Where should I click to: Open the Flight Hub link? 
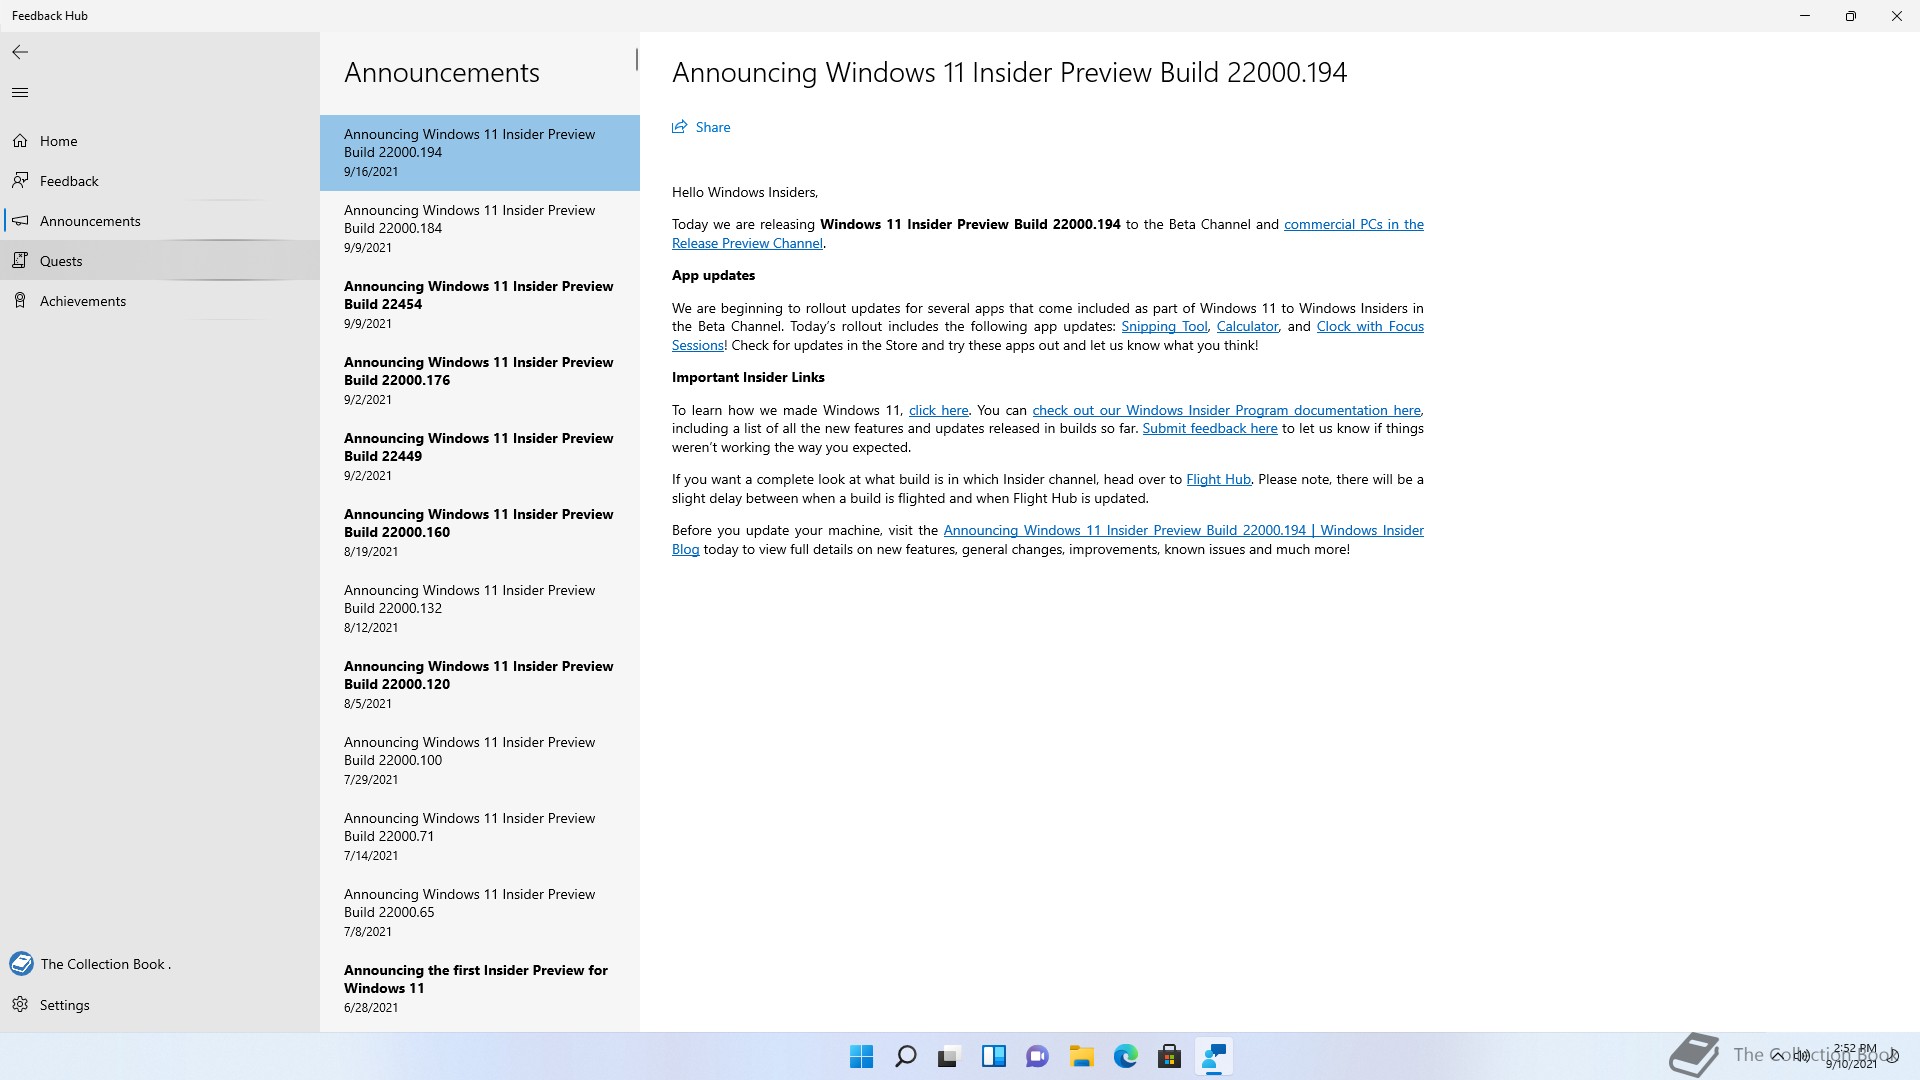(x=1218, y=480)
